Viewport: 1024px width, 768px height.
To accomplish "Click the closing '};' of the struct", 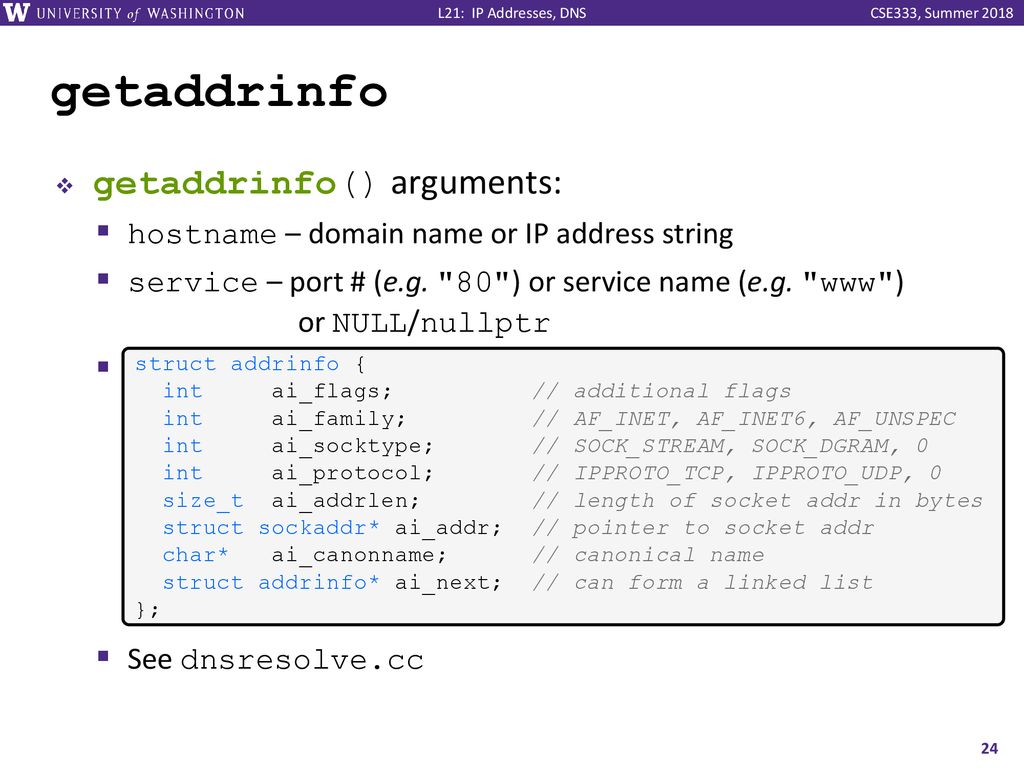I will point(147,610).
